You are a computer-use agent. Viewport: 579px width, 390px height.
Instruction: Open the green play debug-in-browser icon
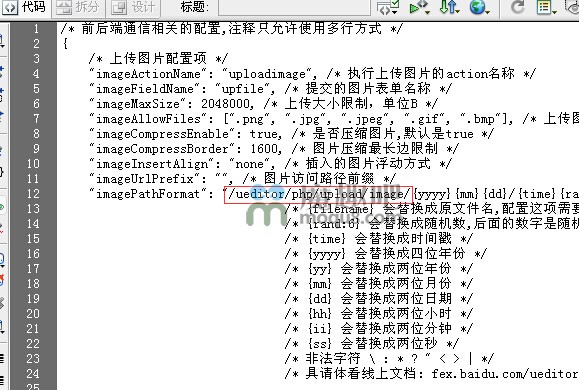tap(419, 7)
